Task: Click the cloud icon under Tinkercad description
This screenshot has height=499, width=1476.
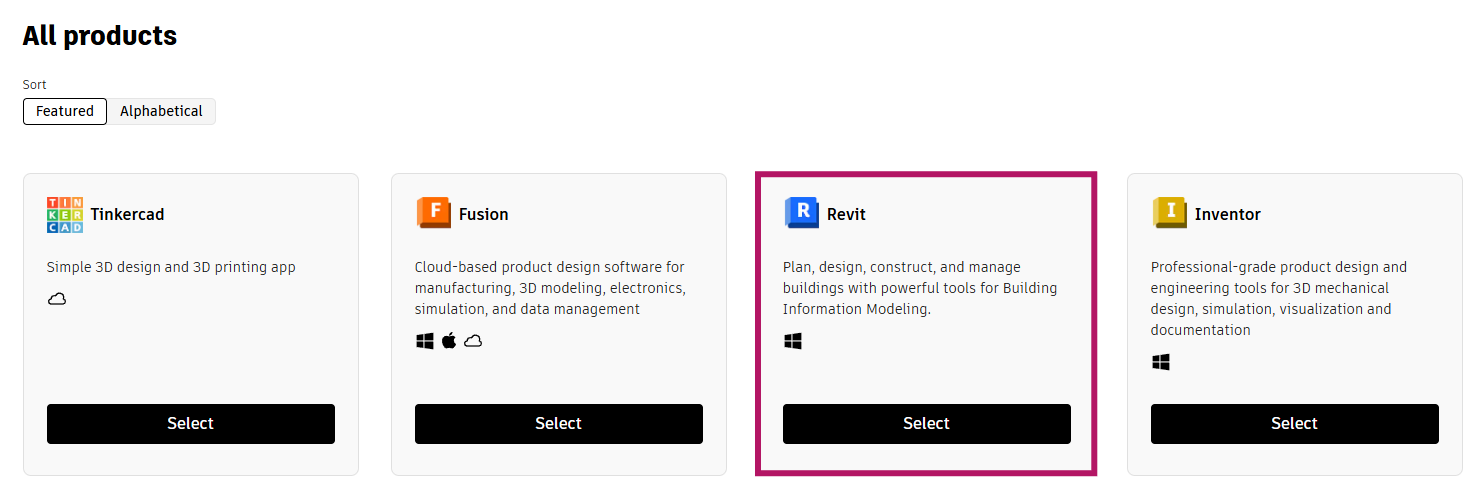Action: click(57, 299)
